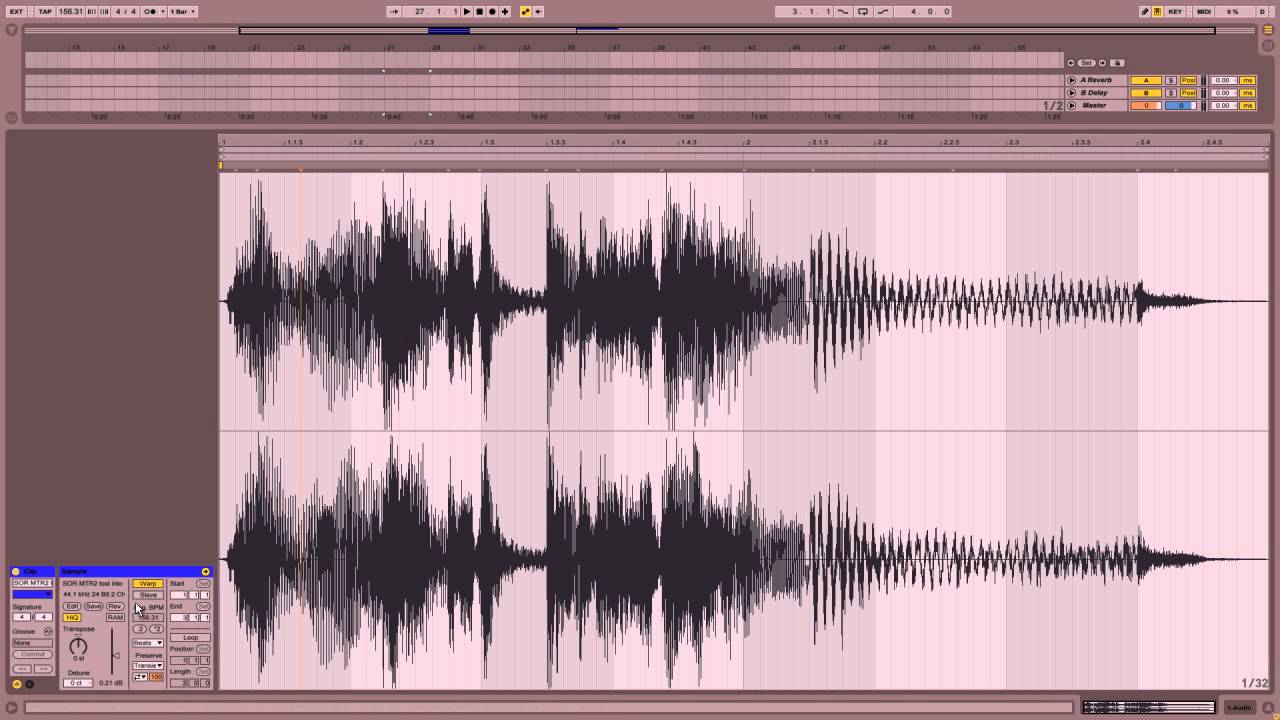Click the Back to Arrangement arrow

538,12
